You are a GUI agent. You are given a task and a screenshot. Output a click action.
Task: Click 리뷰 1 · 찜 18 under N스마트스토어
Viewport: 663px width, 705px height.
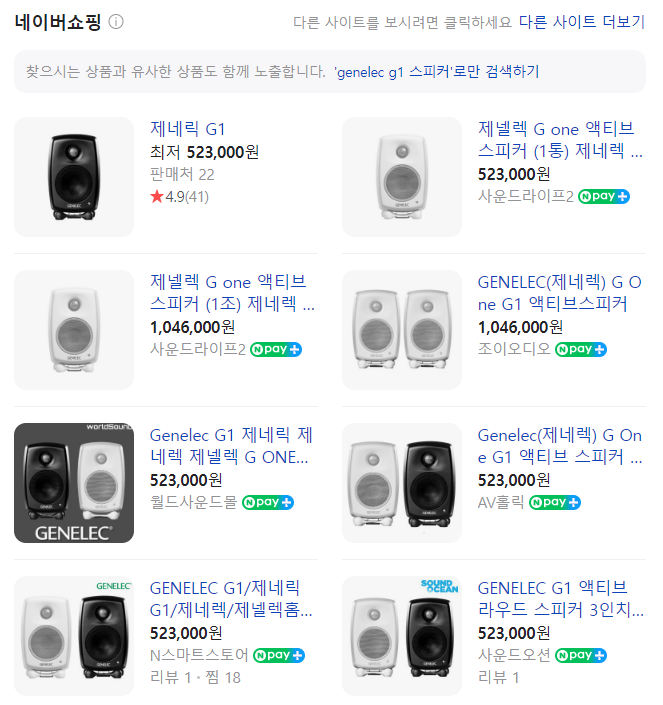pyautogui.click(x=195, y=677)
